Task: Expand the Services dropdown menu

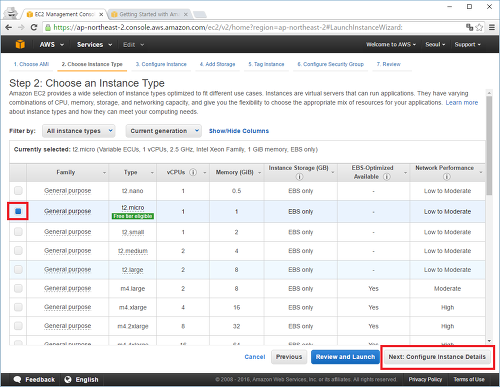Action: tap(94, 44)
